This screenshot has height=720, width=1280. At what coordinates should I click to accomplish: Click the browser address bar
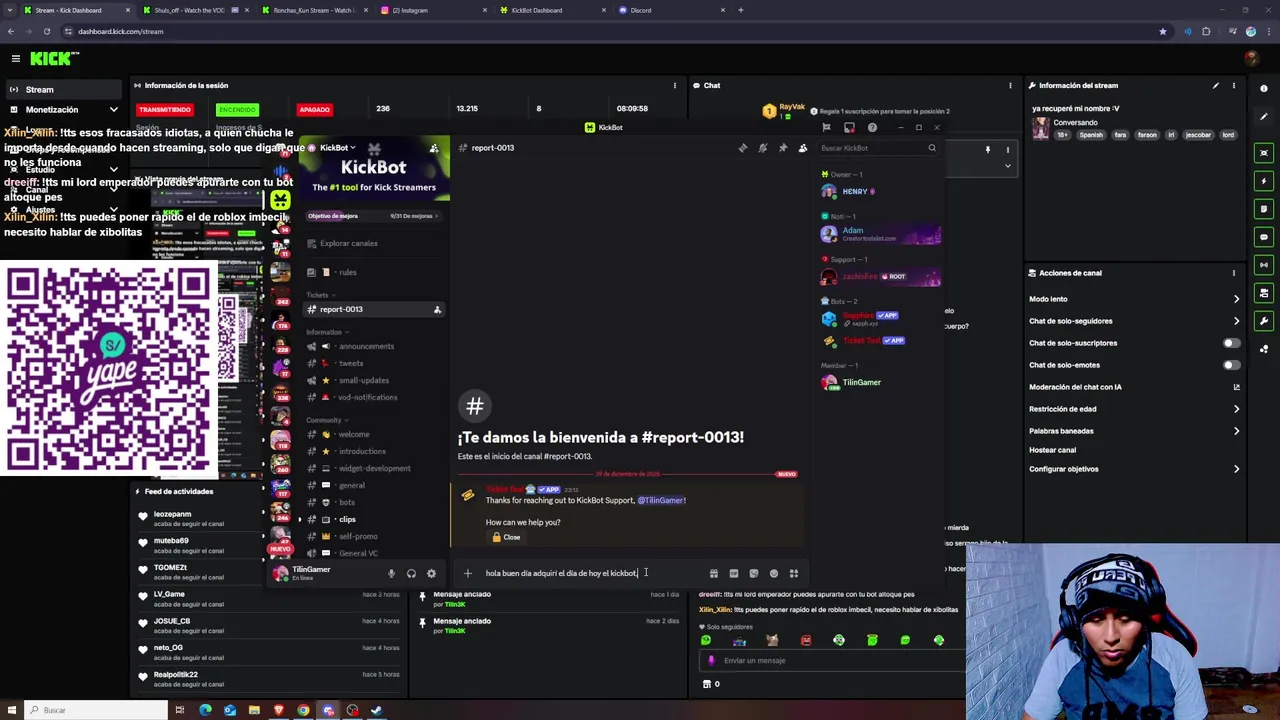[x=600, y=31]
